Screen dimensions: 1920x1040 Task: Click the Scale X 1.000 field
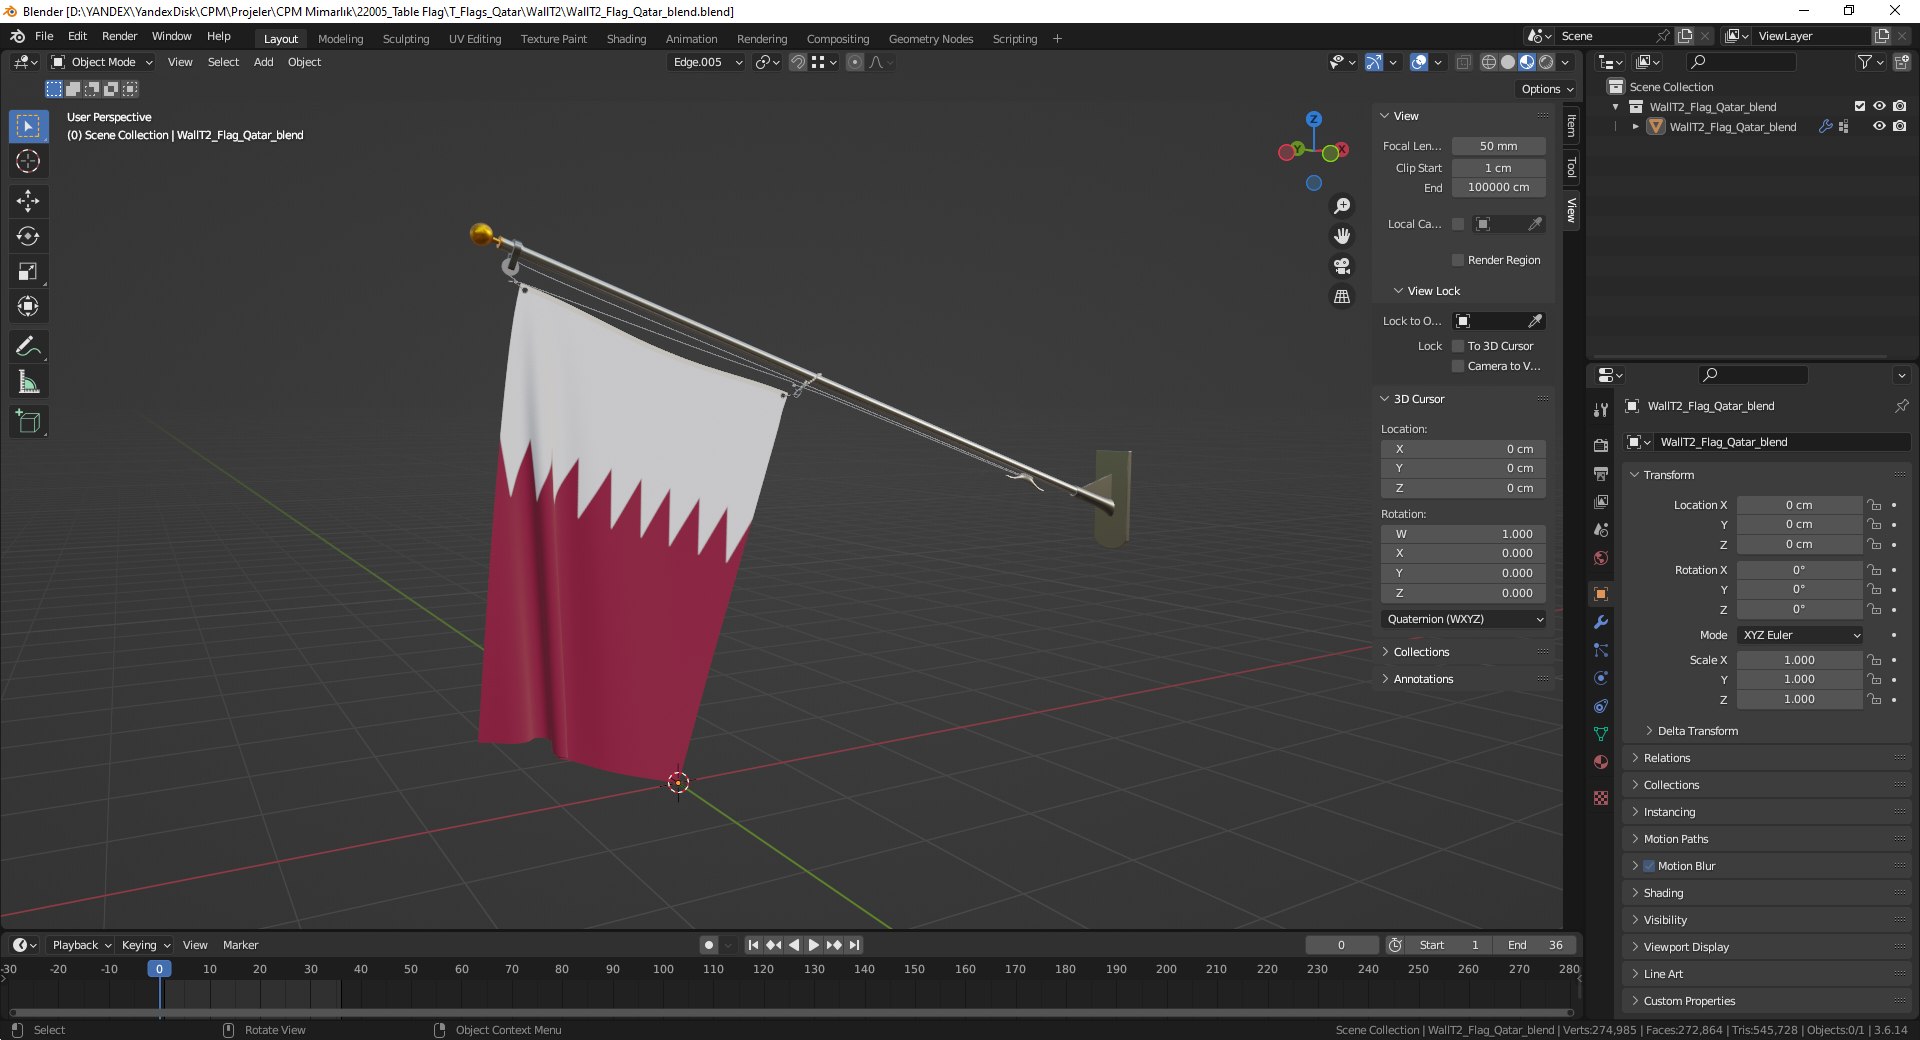1799,660
